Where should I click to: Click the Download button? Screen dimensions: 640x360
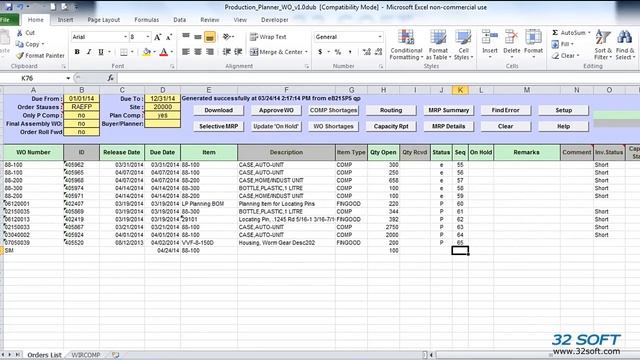(x=218, y=110)
